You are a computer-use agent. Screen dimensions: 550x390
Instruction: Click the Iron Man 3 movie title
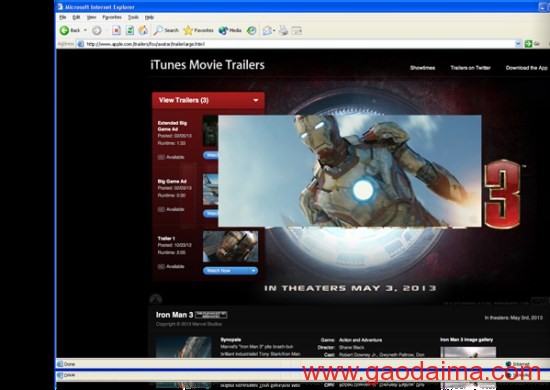tap(174, 315)
